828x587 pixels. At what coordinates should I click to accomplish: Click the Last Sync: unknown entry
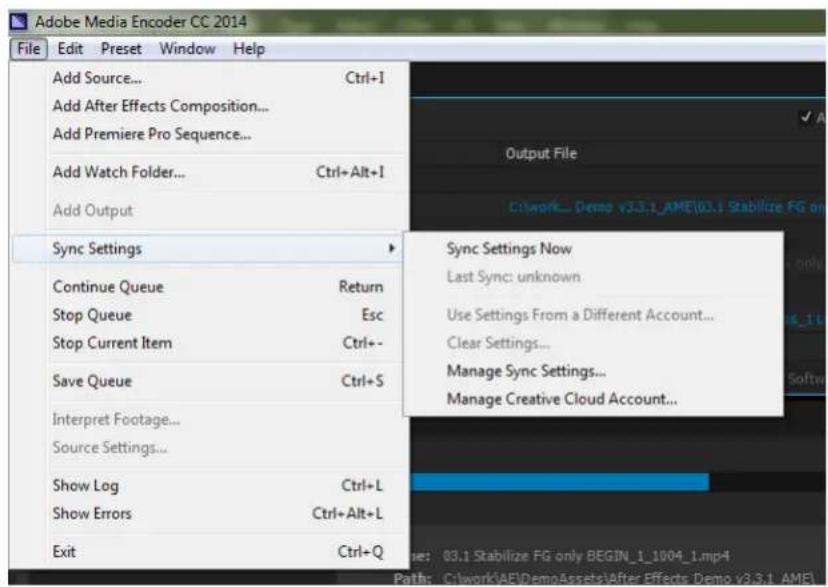point(594,277)
